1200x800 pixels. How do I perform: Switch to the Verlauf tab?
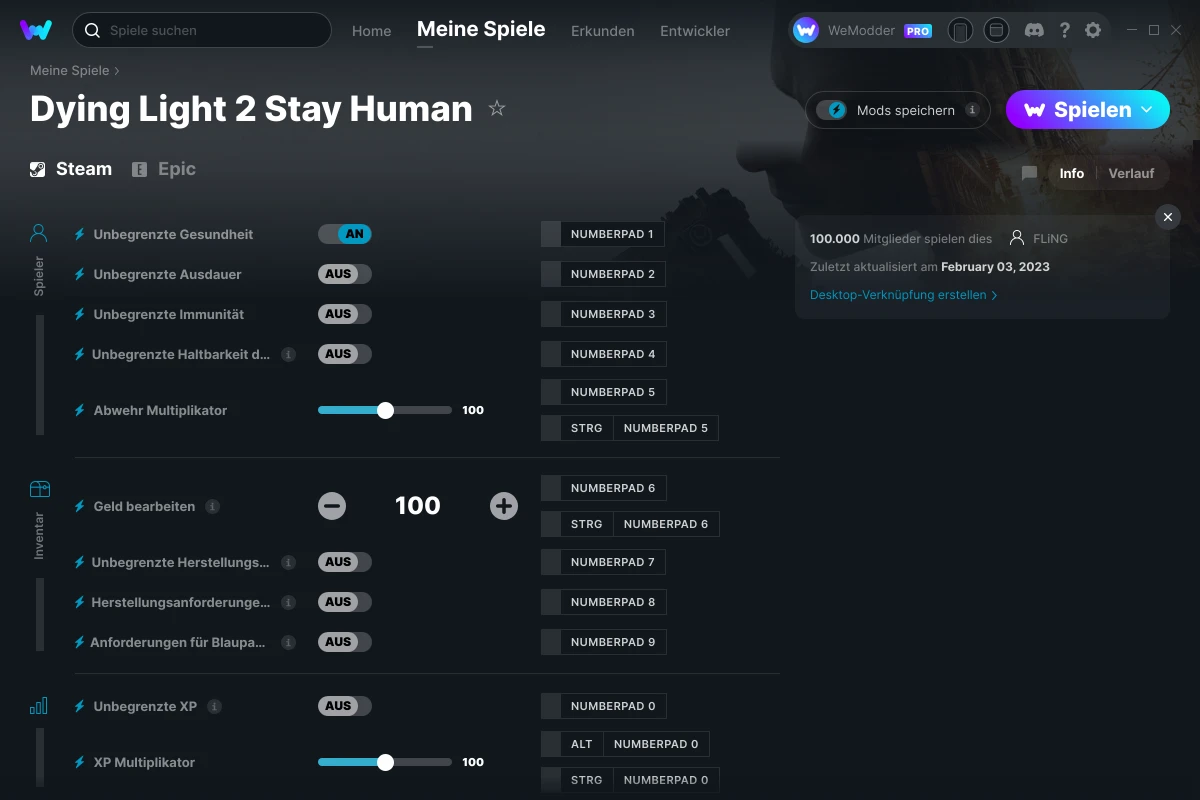(x=1131, y=173)
